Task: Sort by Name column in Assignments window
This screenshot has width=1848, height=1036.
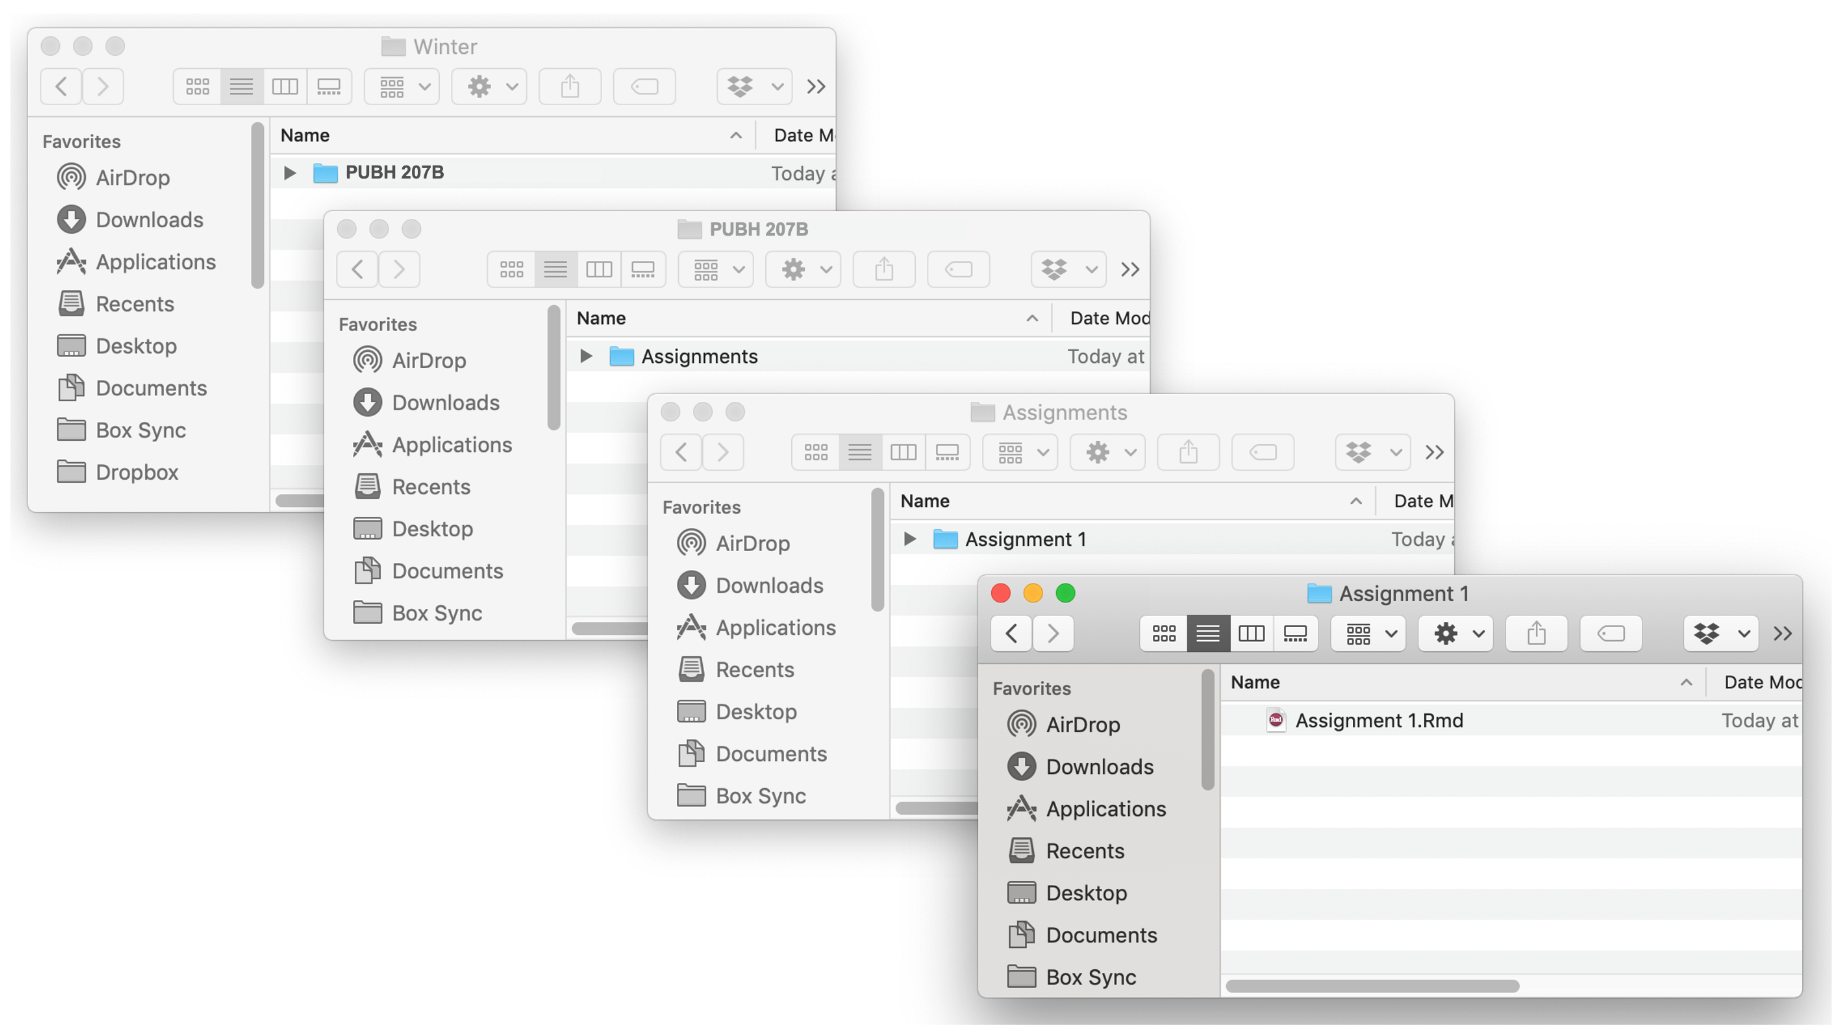Action: click(x=1133, y=502)
